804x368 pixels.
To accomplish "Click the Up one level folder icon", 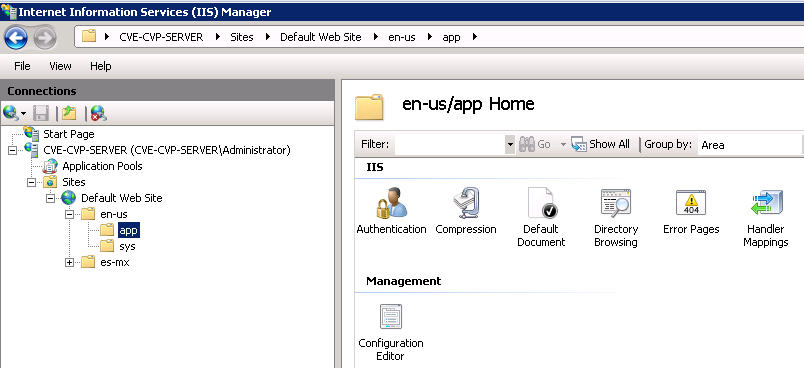I will (x=69, y=113).
